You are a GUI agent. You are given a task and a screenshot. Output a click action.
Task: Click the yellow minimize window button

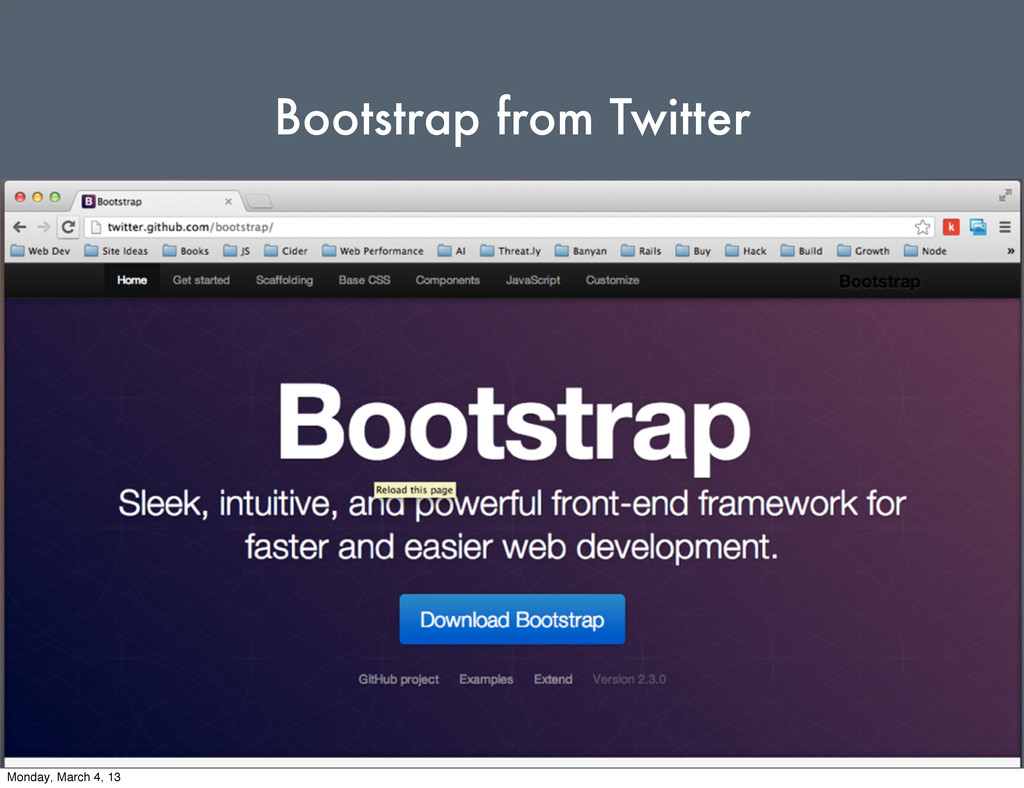tap(37, 197)
